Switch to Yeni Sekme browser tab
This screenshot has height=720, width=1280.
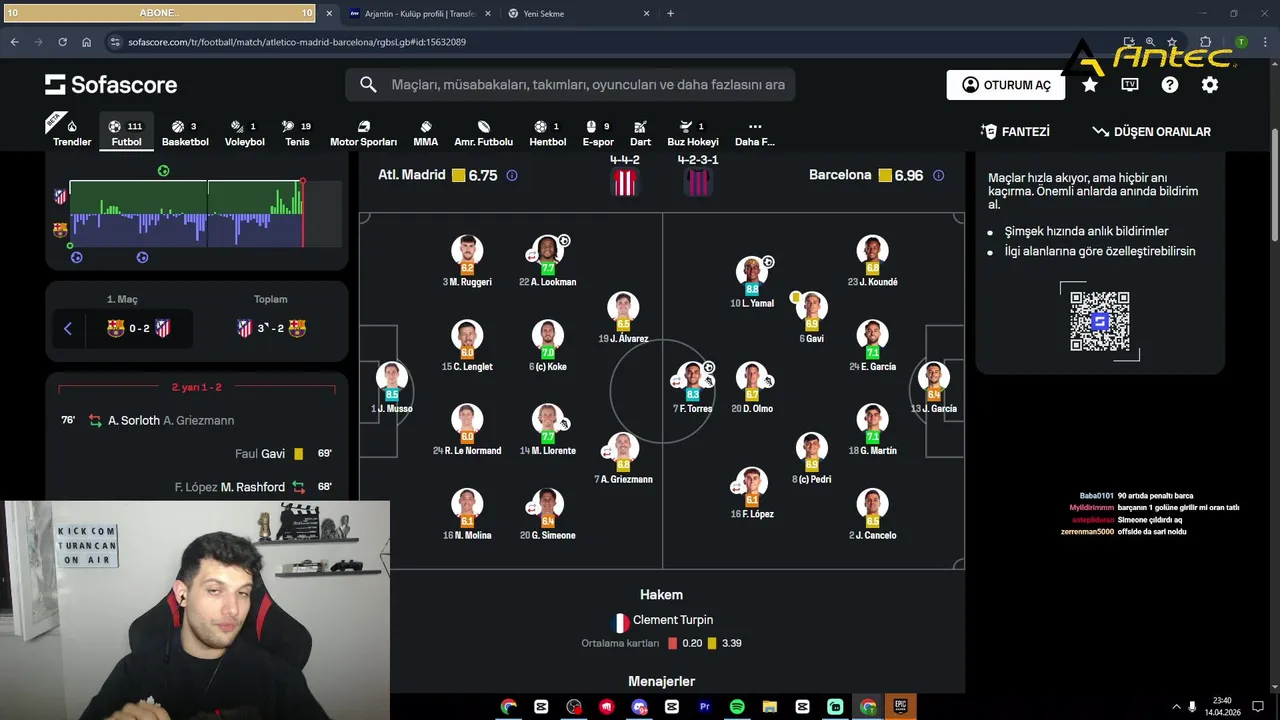[575, 14]
